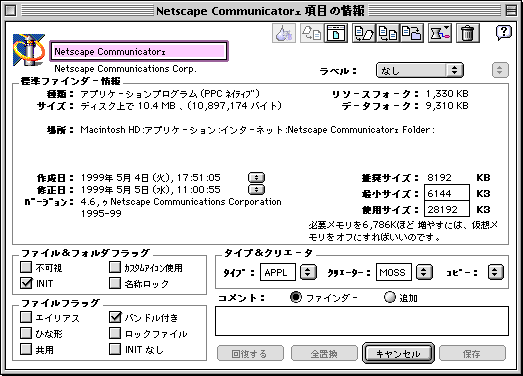Open the クリエーター popup next to MOSS

[x=424, y=272]
